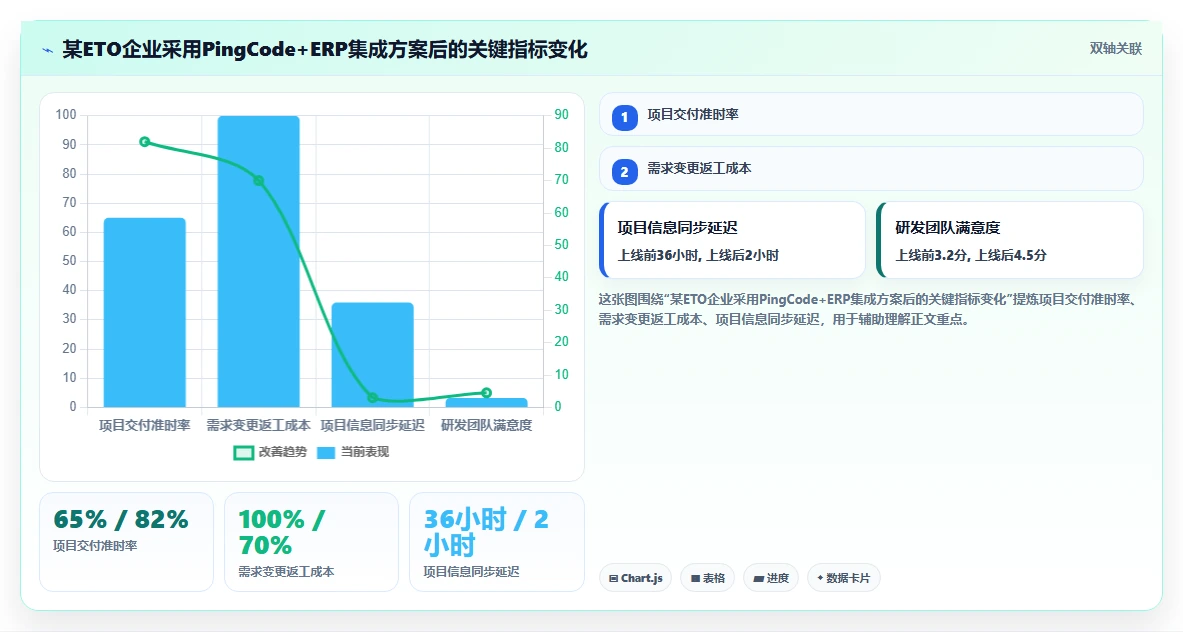This screenshot has width=1183, height=632.
Task: Click the 100% / 70% stat card
Action: [x=312, y=541]
